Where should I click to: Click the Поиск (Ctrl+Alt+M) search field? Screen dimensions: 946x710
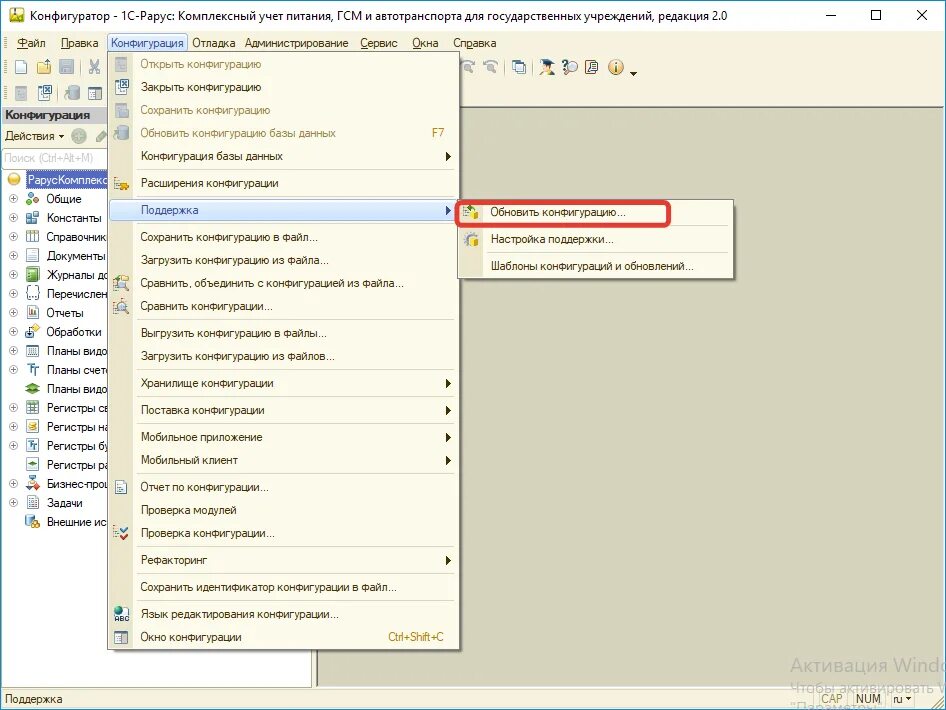54,158
